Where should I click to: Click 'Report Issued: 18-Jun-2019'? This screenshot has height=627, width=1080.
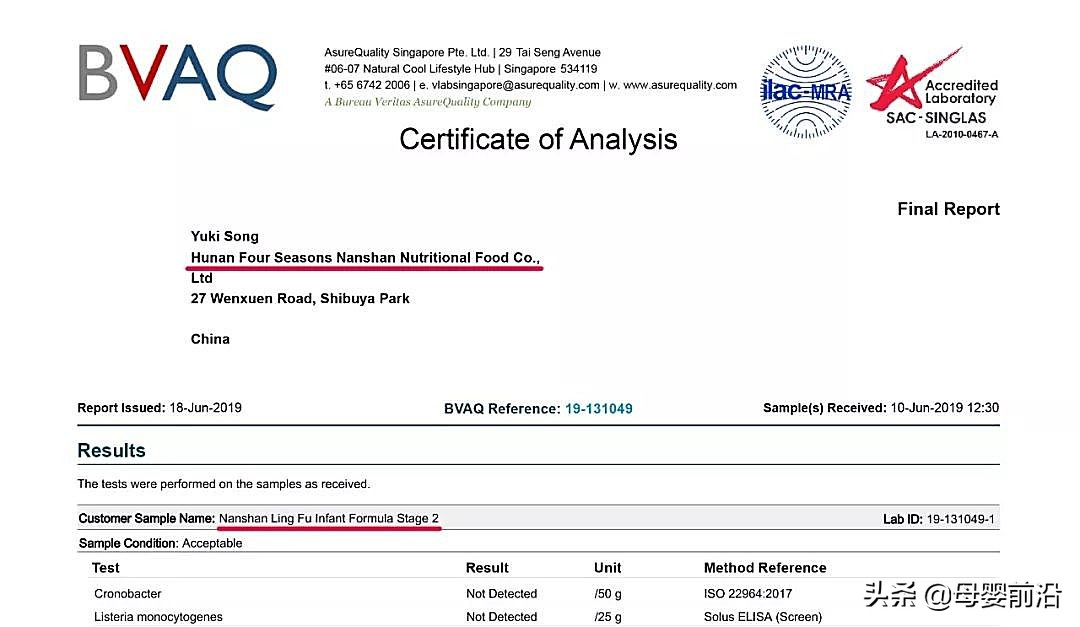[x=159, y=408]
